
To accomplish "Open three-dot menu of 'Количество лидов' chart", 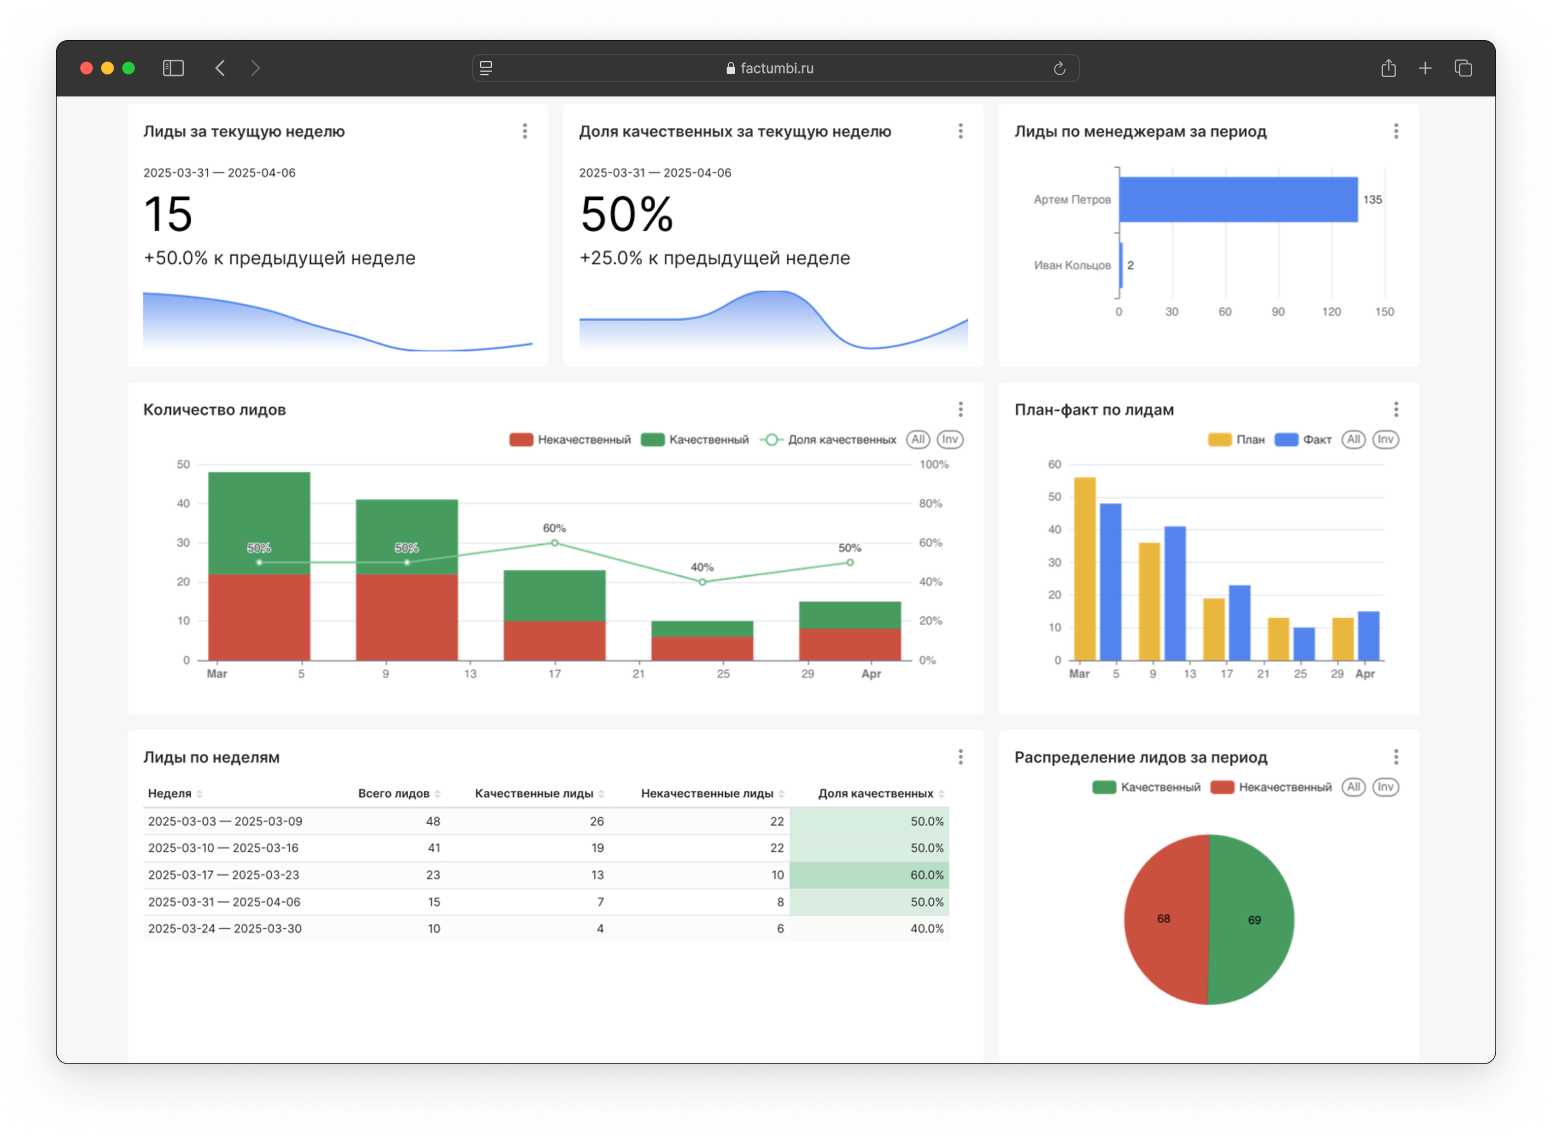I will 961,409.
